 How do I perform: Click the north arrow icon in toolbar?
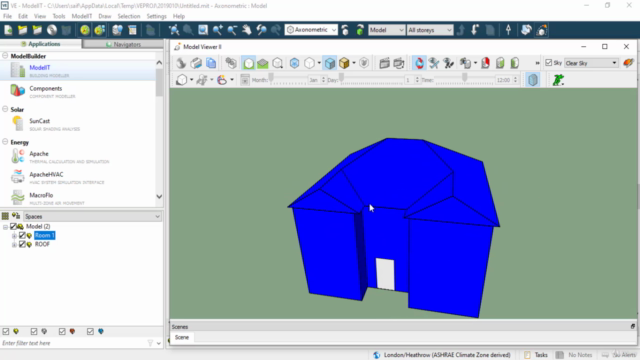(508, 30)
